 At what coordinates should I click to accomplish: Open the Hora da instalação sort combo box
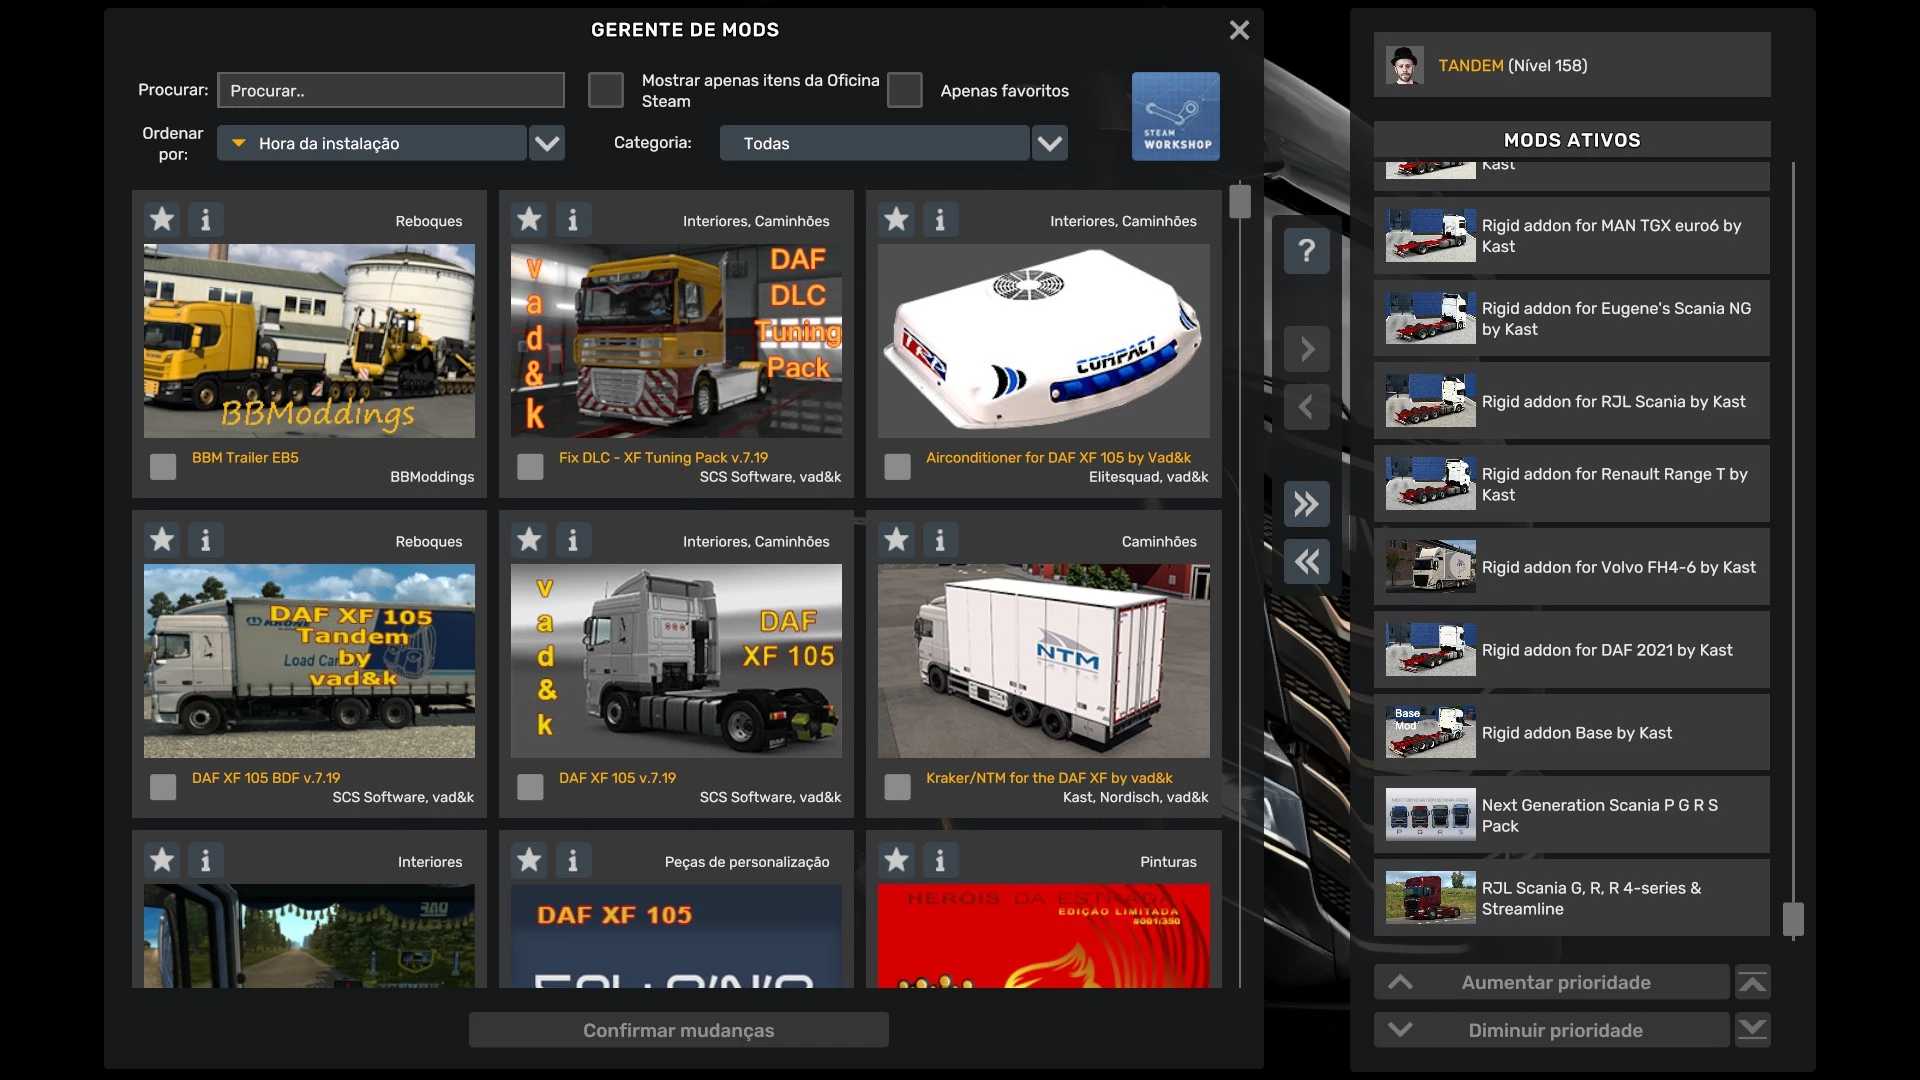[x=372, y=143]
